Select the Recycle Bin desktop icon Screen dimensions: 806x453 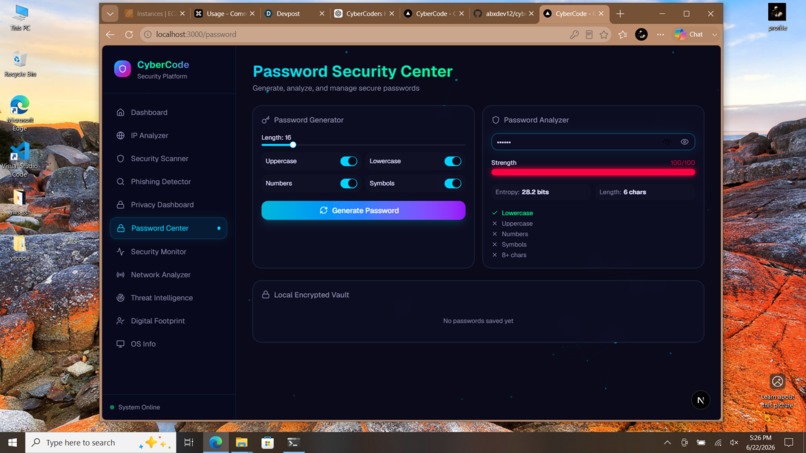20,64
